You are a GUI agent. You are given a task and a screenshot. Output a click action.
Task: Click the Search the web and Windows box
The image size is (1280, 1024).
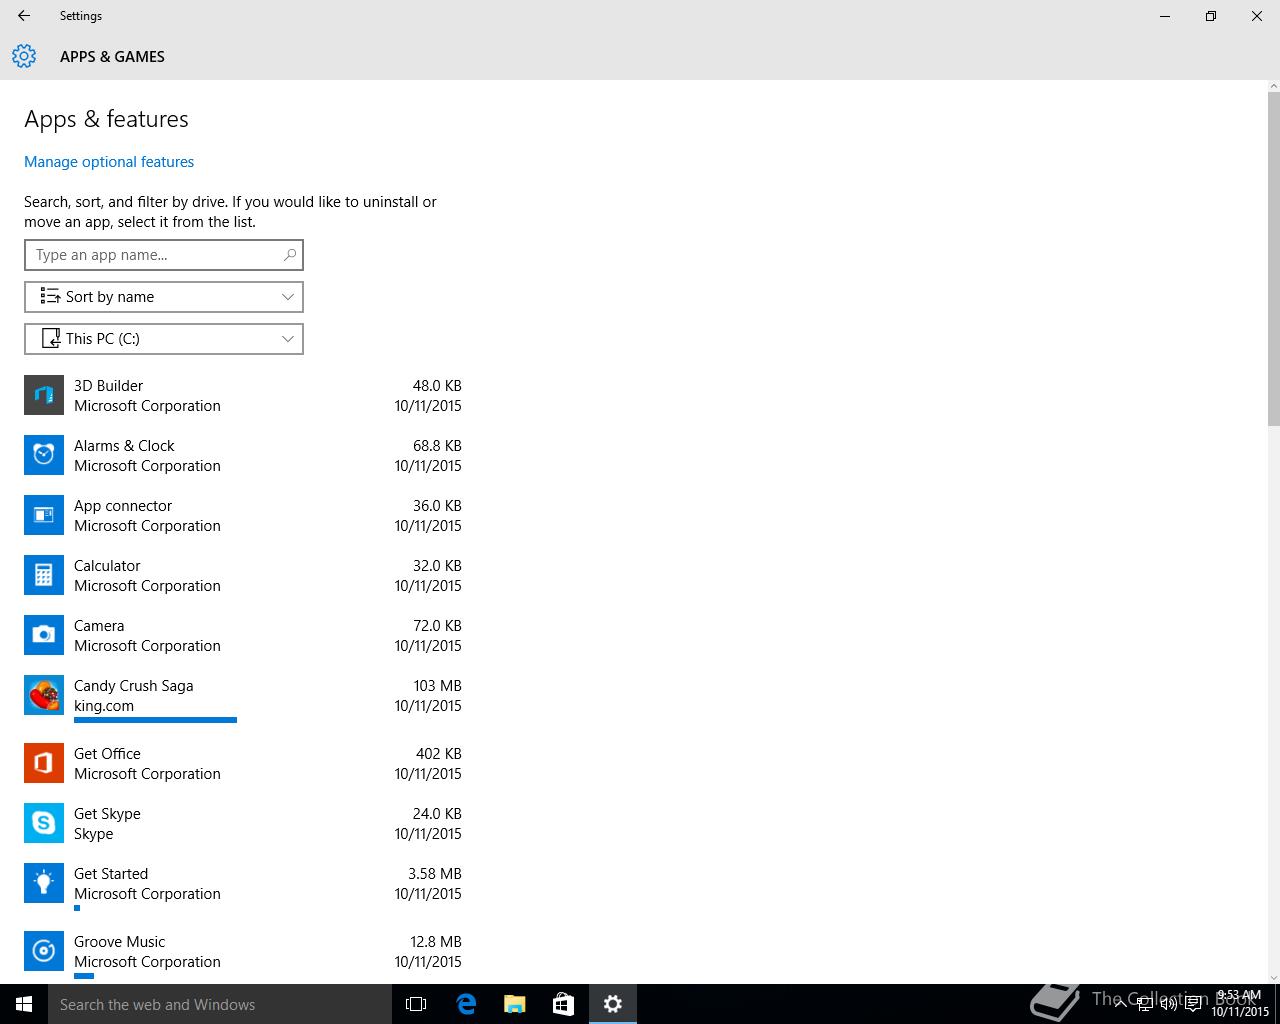pyautogui.click(x=220, y=1004)
